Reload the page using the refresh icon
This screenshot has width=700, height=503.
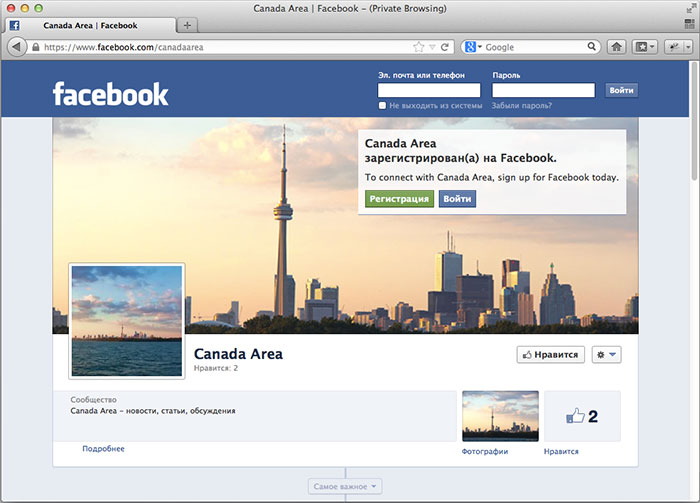coord(445,47)
